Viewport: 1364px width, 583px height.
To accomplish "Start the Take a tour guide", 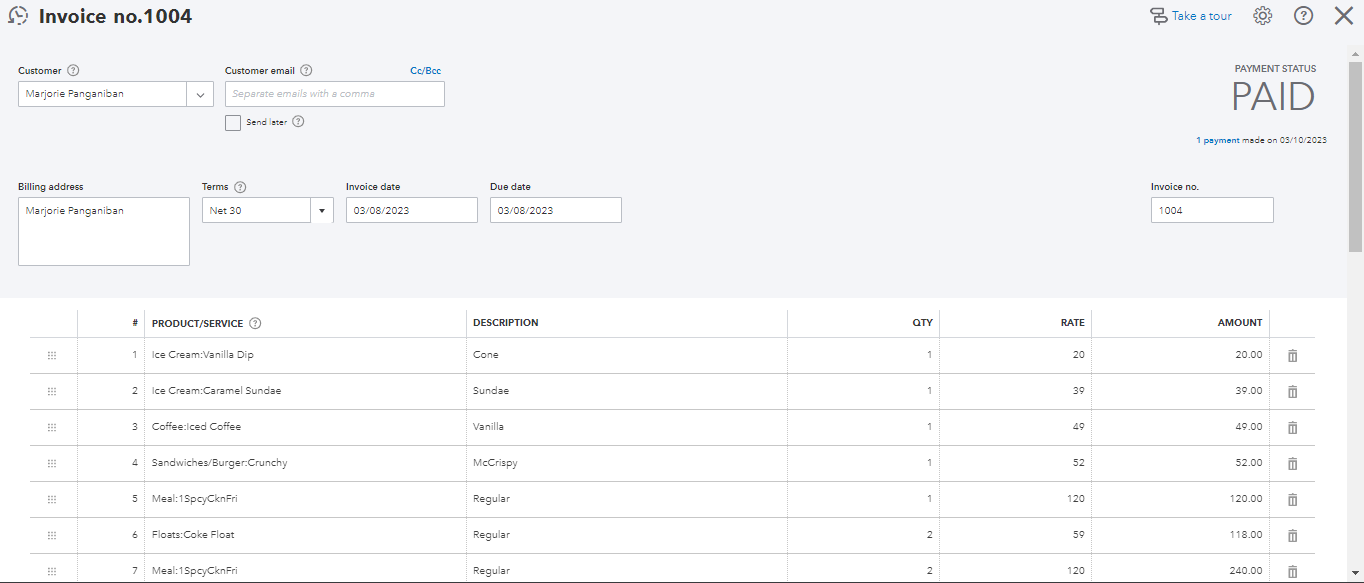I will click(1191, 16).
